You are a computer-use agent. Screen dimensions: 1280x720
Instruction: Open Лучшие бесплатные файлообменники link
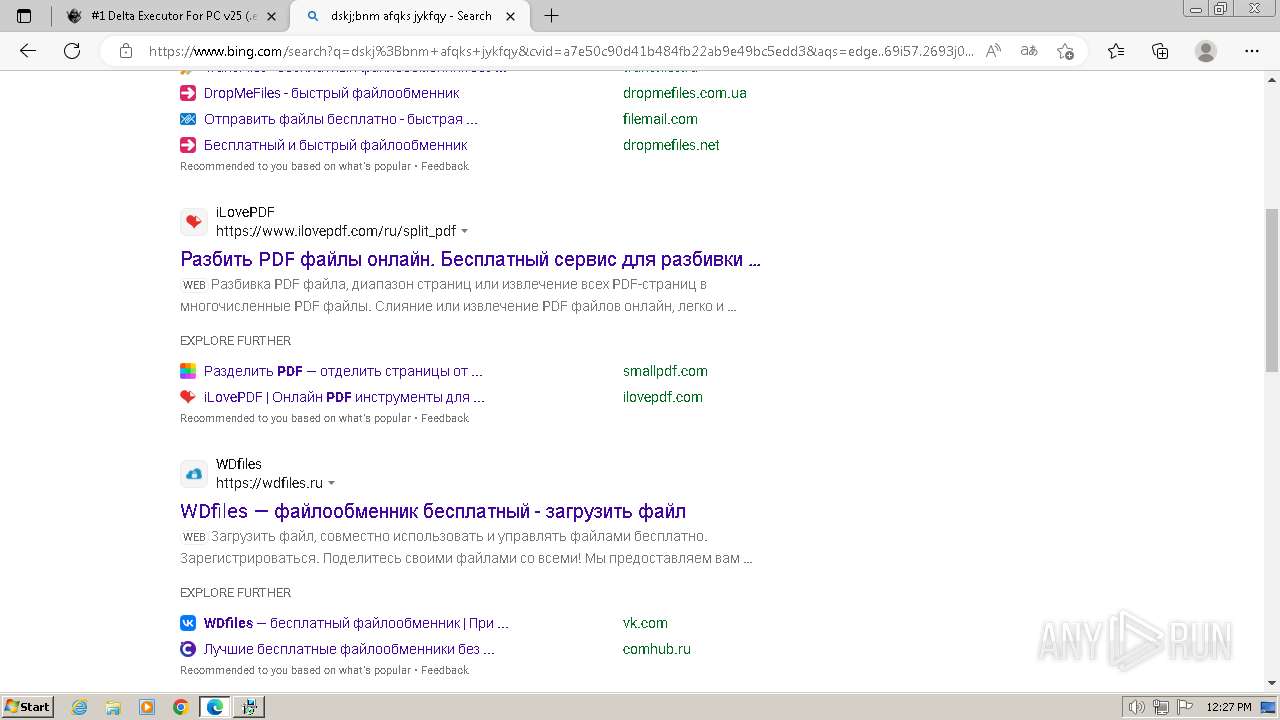point(349,649)
